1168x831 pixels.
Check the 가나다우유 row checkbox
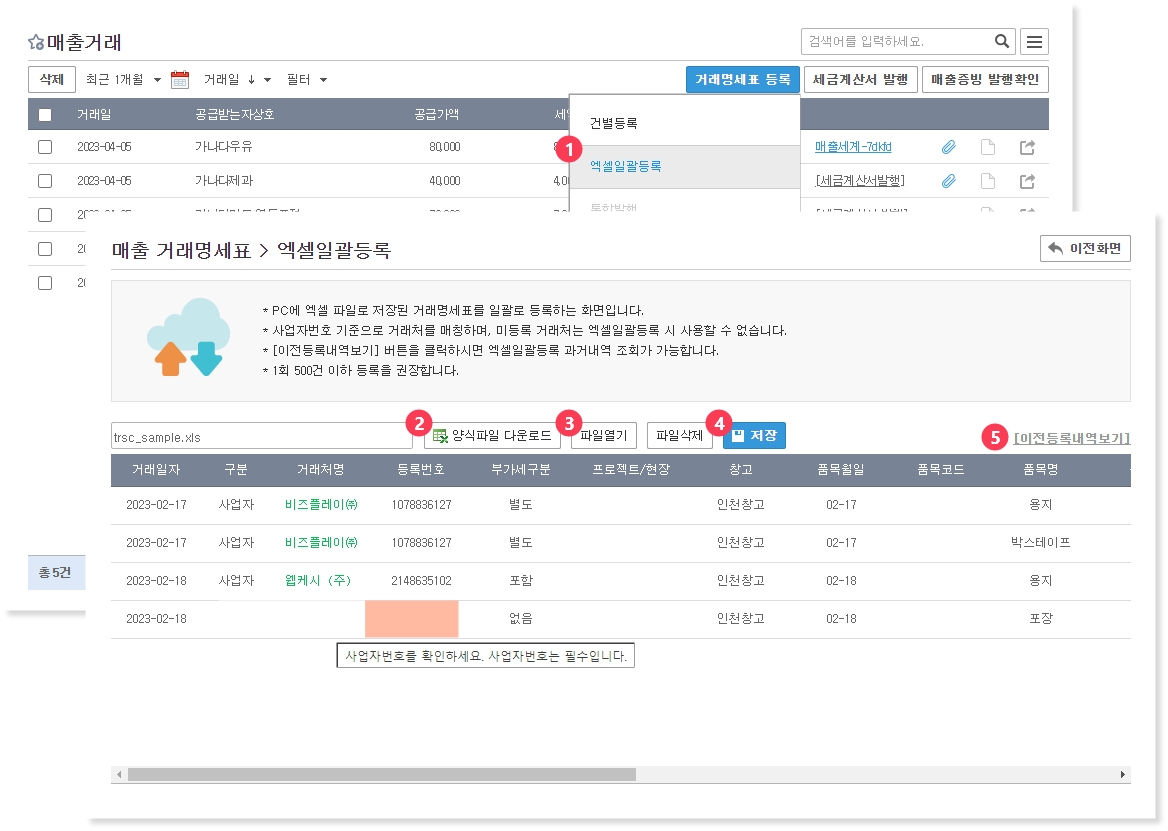(x=45, y=147)
